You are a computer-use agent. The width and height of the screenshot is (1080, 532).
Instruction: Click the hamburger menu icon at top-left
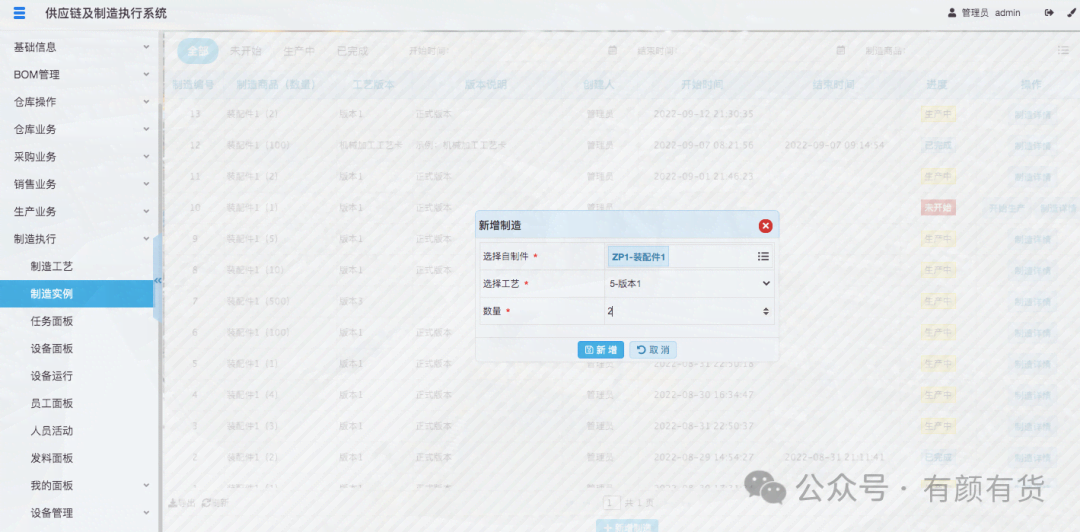pos(19,13)
